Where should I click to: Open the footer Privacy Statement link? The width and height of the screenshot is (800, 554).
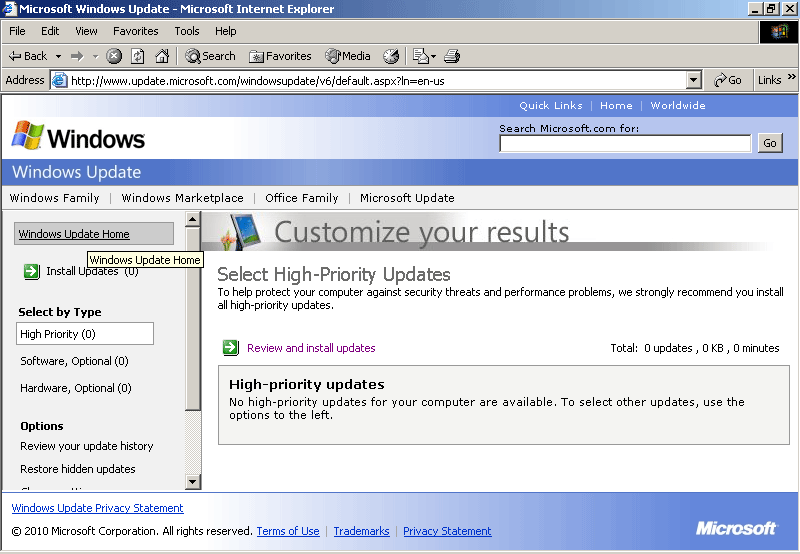pyautogui.click(x=447, y=531)
